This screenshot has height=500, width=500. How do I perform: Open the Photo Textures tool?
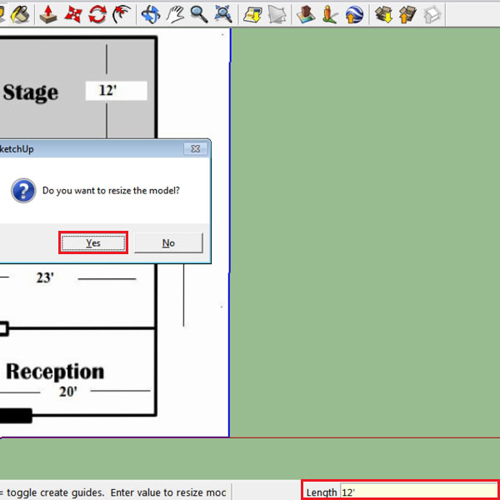click(x=330, y=14)
